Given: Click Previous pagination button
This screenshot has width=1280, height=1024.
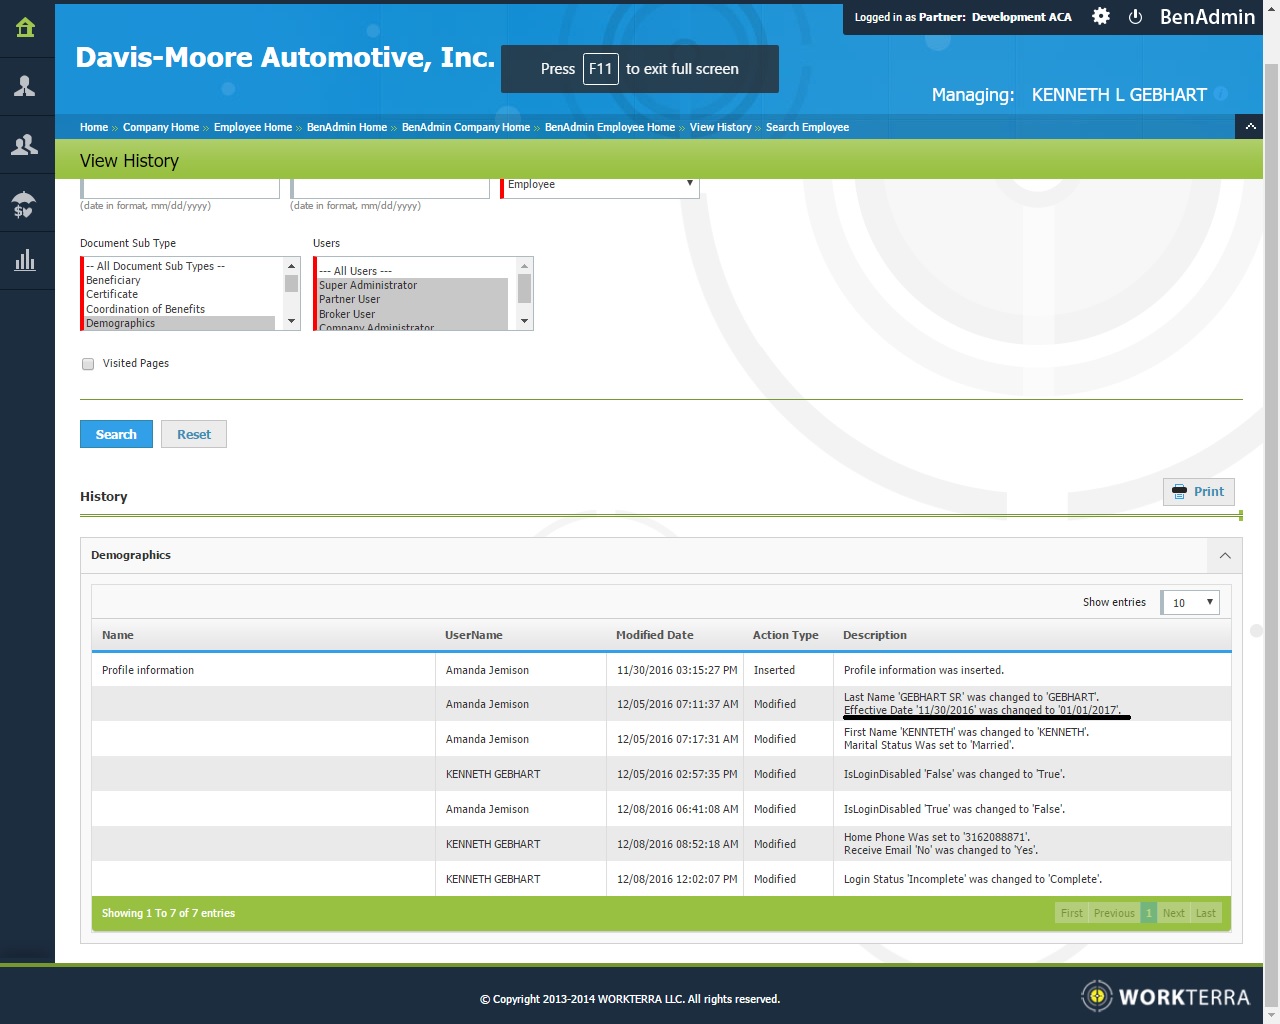Looking at the screenshot, I should point(1114,913).
